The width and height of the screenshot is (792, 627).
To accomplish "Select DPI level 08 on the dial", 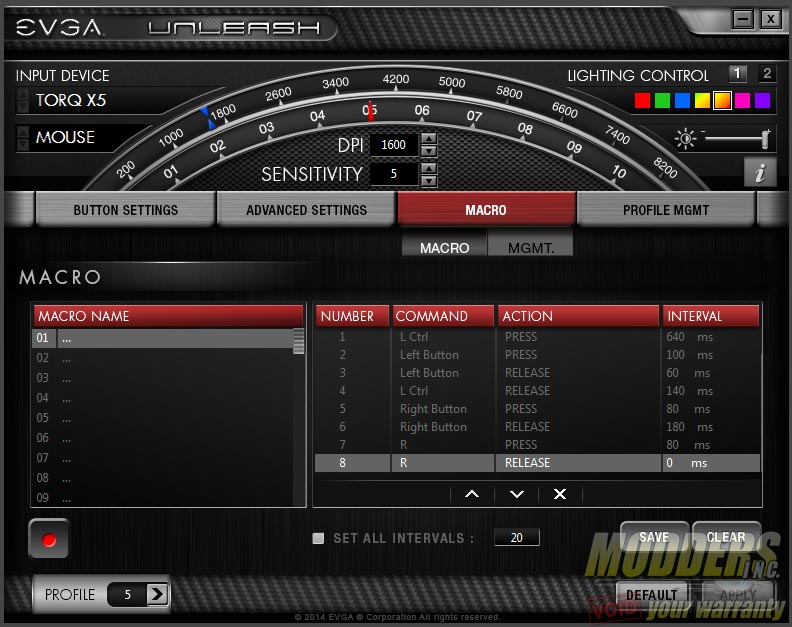I will [x=525, y=128].
